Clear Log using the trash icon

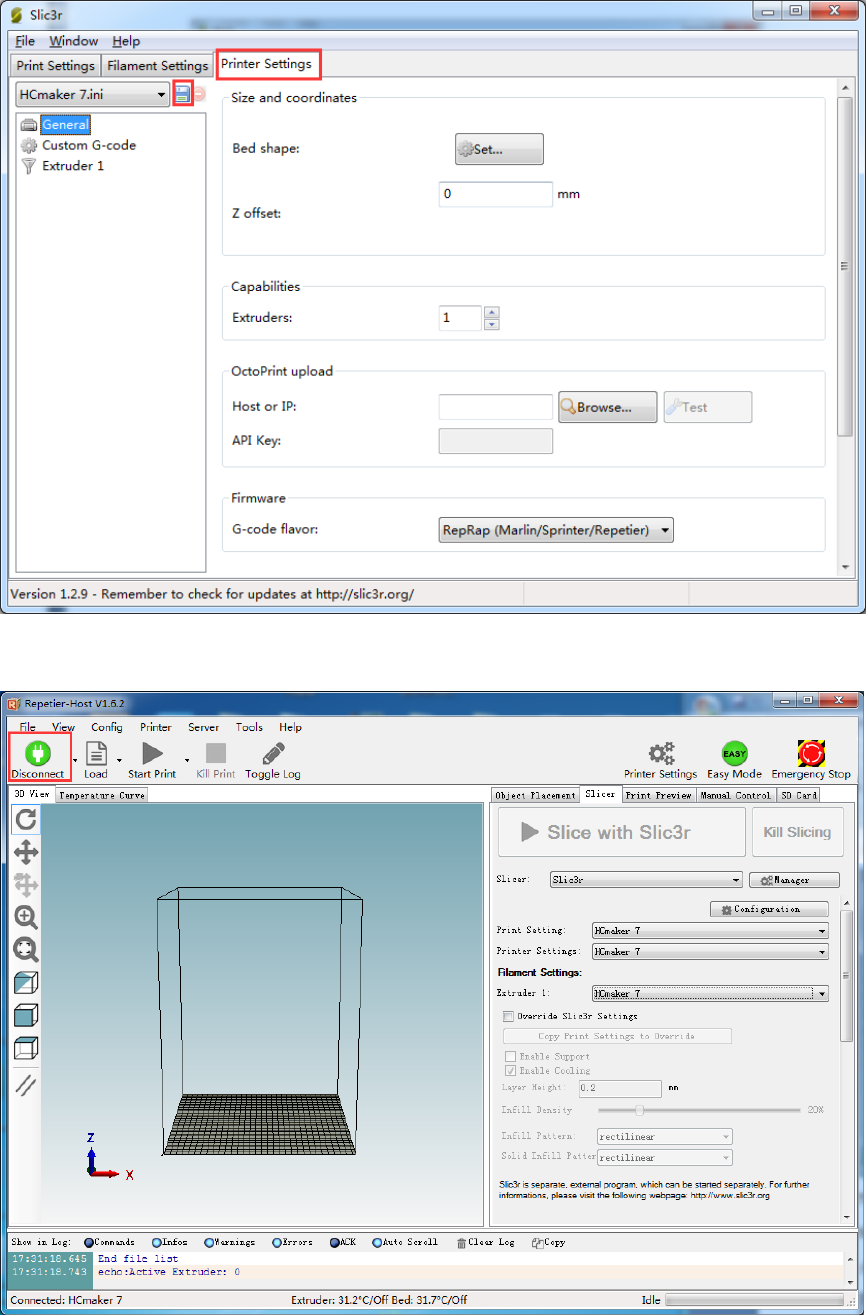pyautogui.click(x=460, y=1242)
